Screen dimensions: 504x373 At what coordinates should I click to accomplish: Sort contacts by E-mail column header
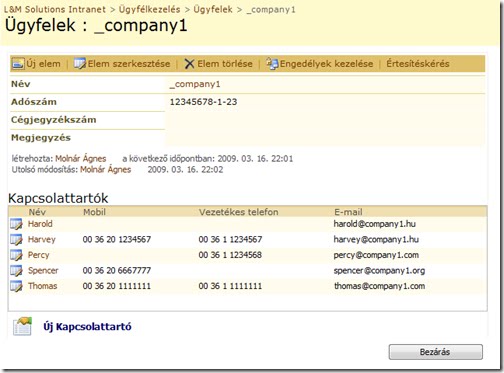pos(348,212)
